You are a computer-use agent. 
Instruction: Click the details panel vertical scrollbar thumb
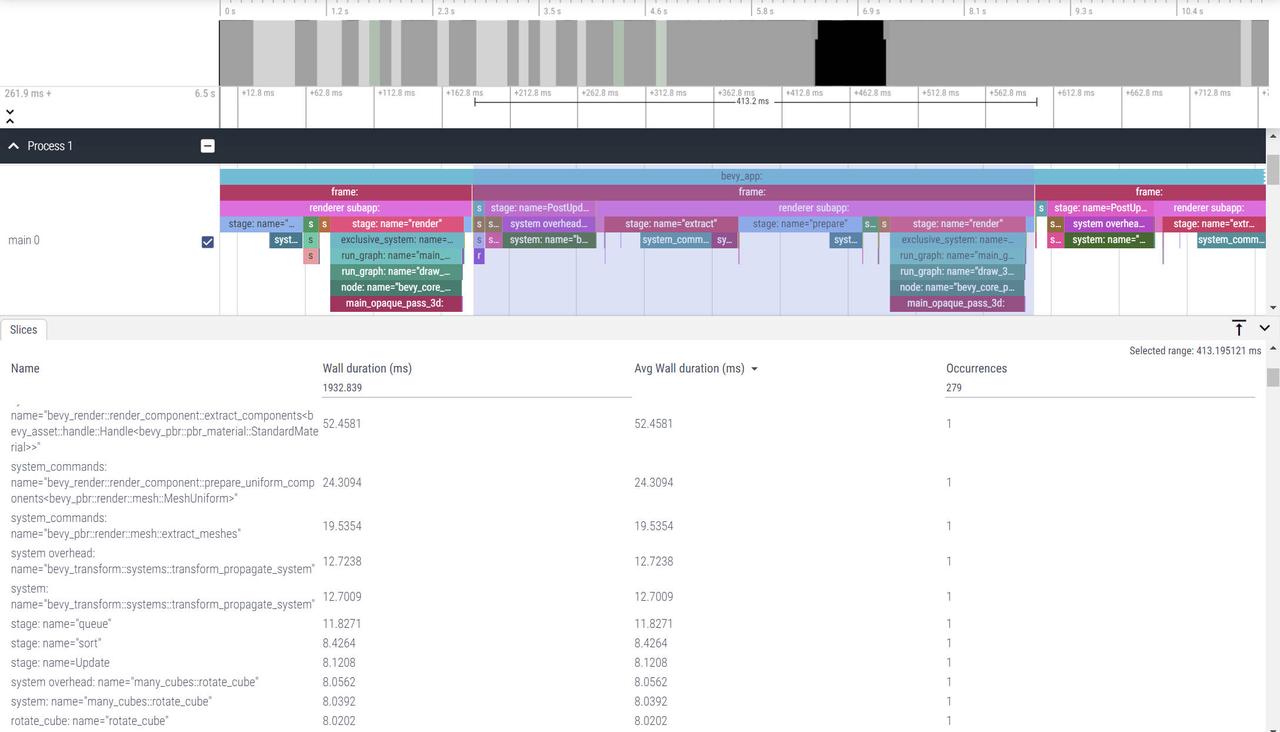1272,377
